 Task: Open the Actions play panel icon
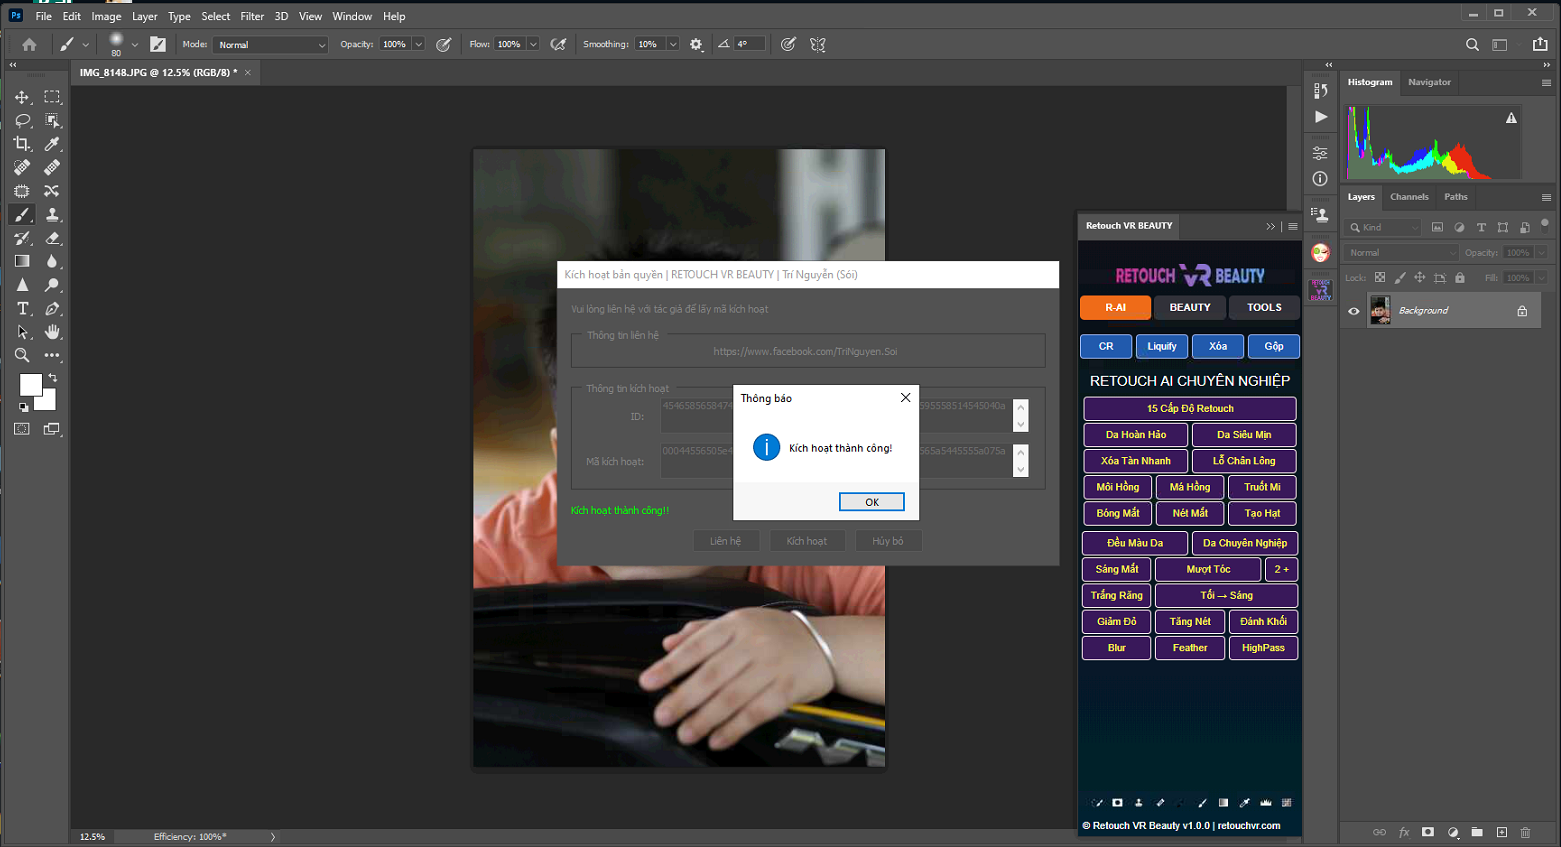(1320, 117)
